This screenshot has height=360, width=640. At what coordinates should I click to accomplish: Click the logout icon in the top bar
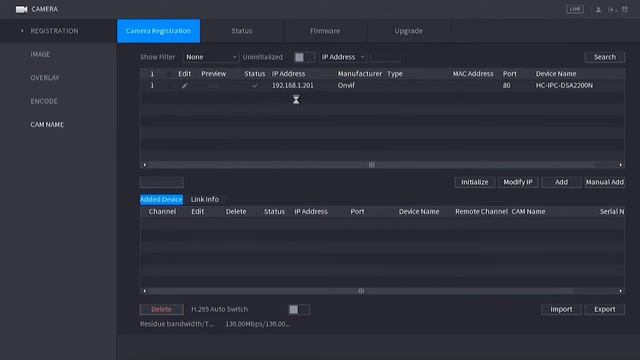pyautogui.click(x=612, y=9)
